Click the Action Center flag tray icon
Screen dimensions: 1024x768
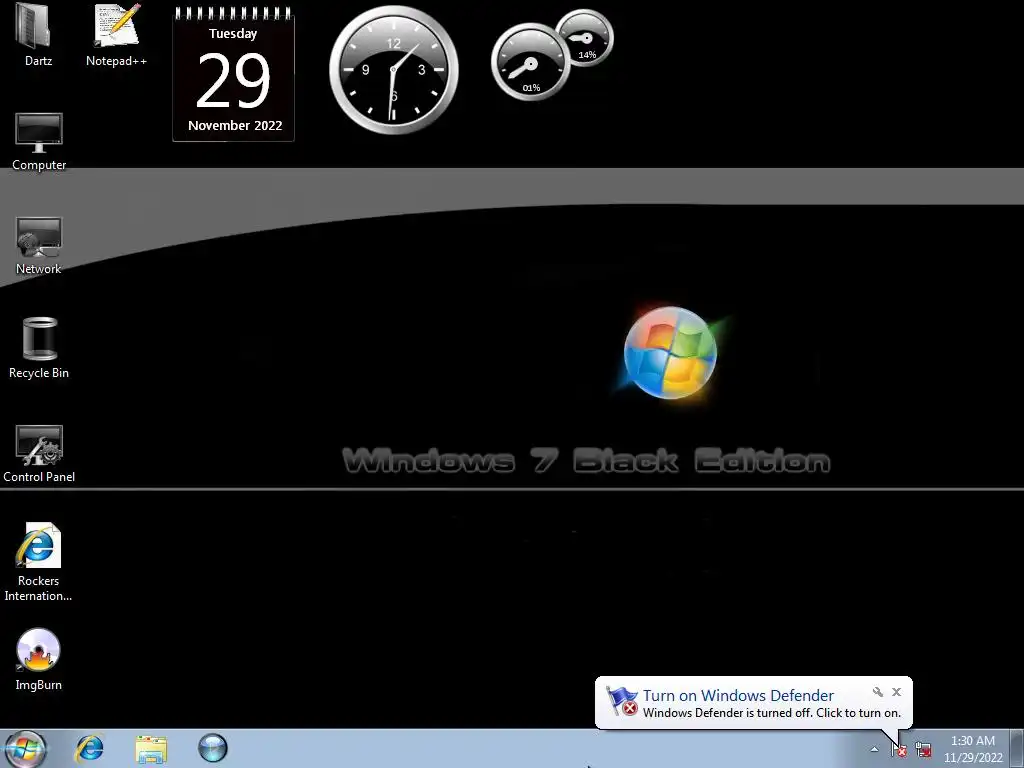pyautogui.click(x=899, y=749)
